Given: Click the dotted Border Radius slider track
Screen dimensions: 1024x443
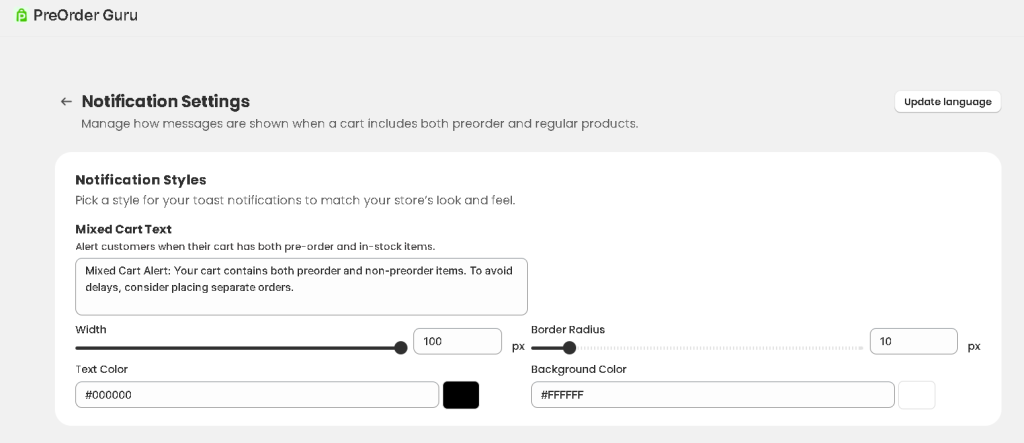Looking at the screenshot, I should 720,348.
